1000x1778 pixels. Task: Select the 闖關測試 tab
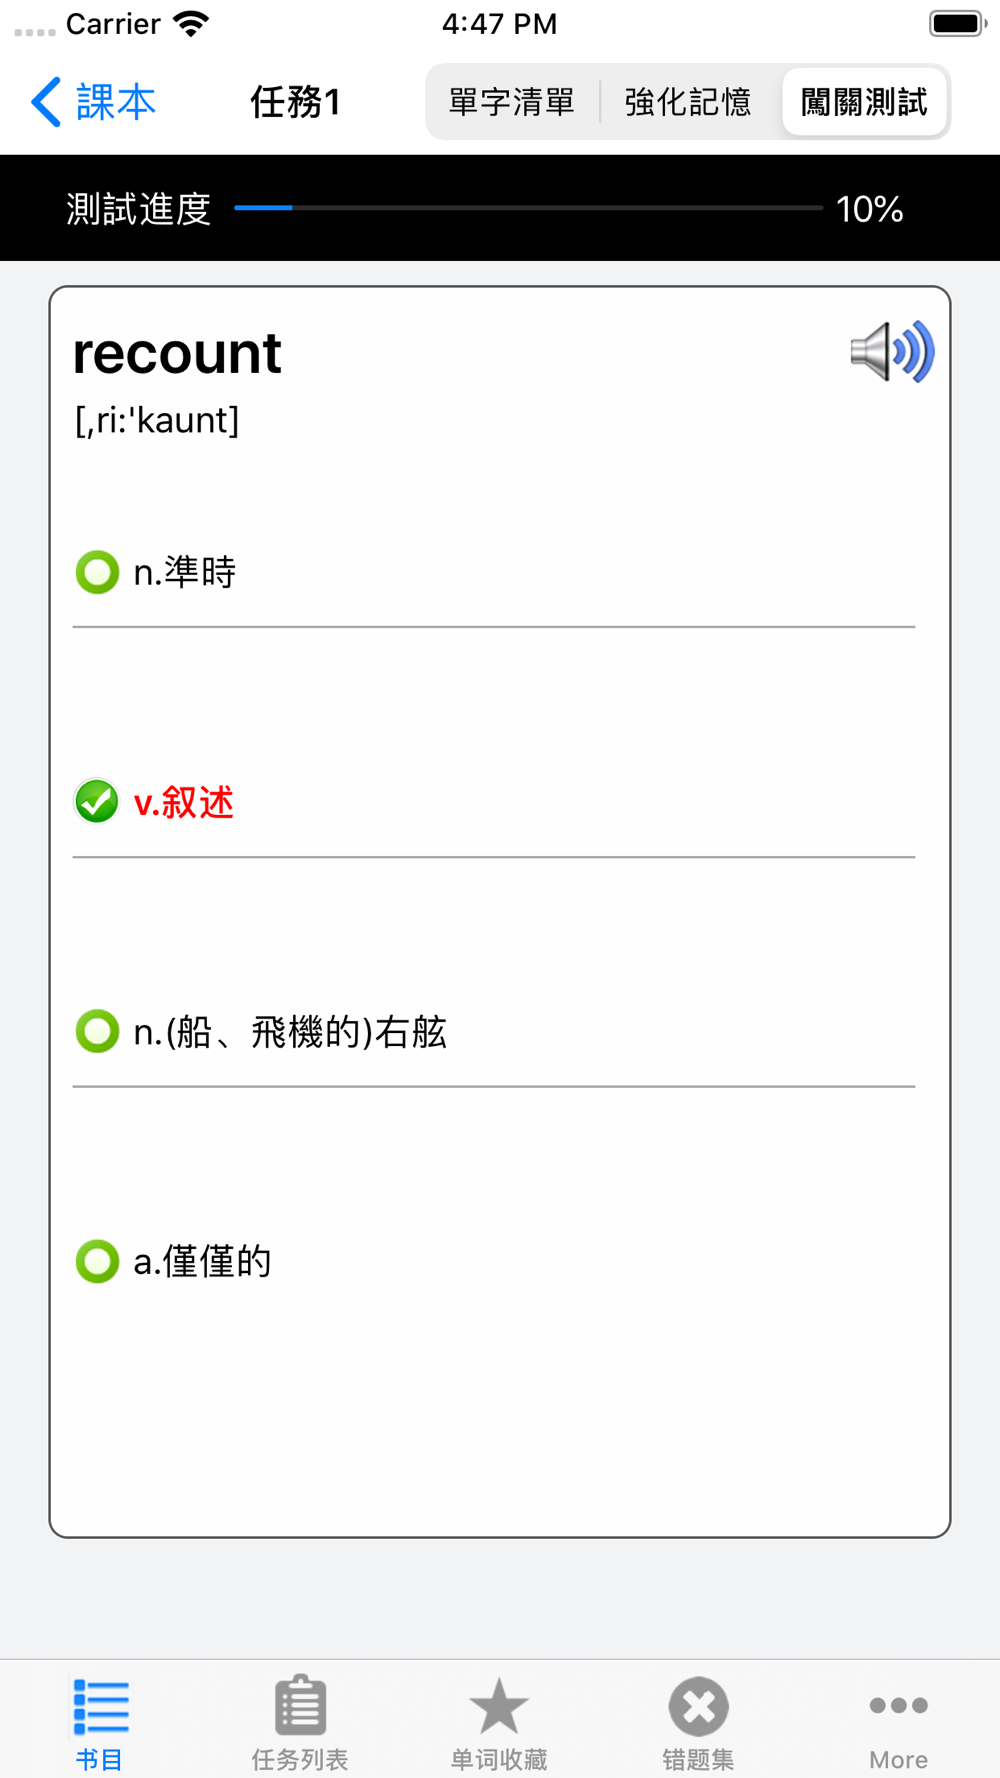865,102
